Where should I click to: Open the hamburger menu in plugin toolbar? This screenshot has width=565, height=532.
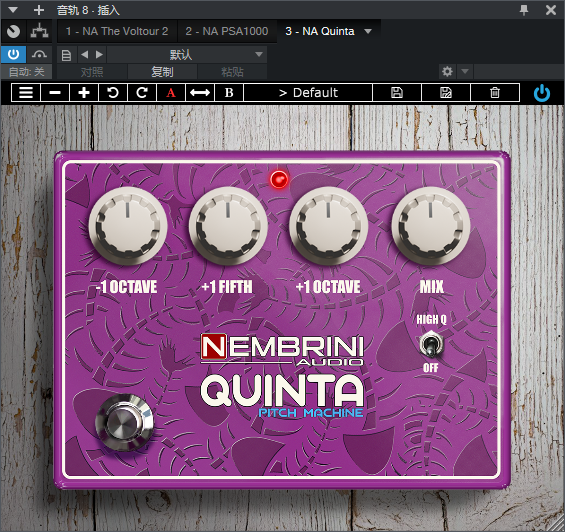[26, 93]
